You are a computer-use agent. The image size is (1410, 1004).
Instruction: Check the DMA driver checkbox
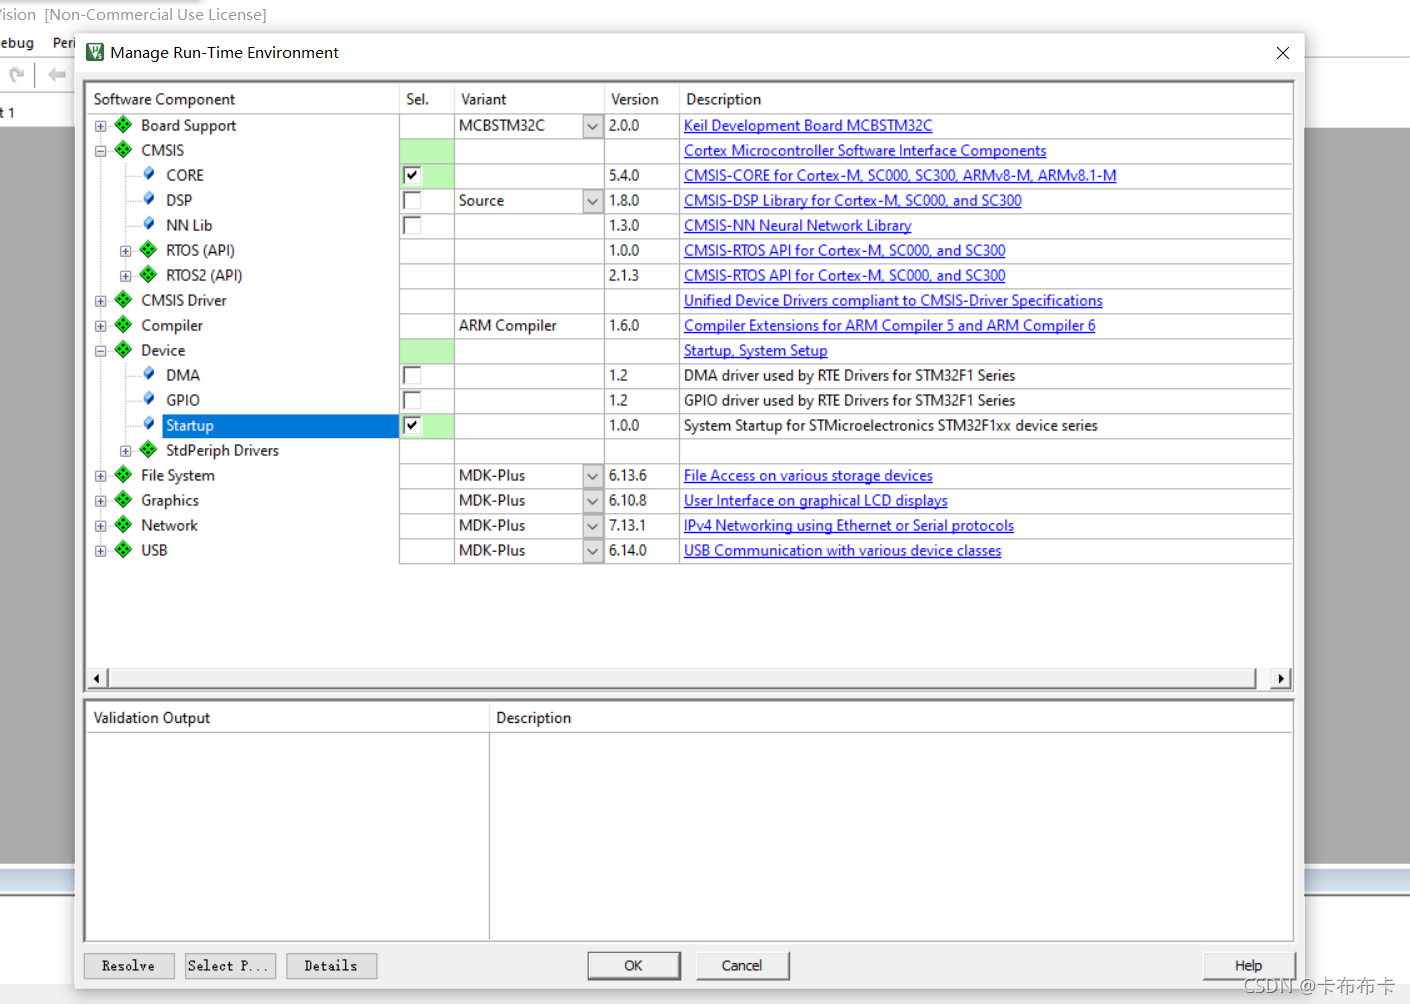click(412, 375)
